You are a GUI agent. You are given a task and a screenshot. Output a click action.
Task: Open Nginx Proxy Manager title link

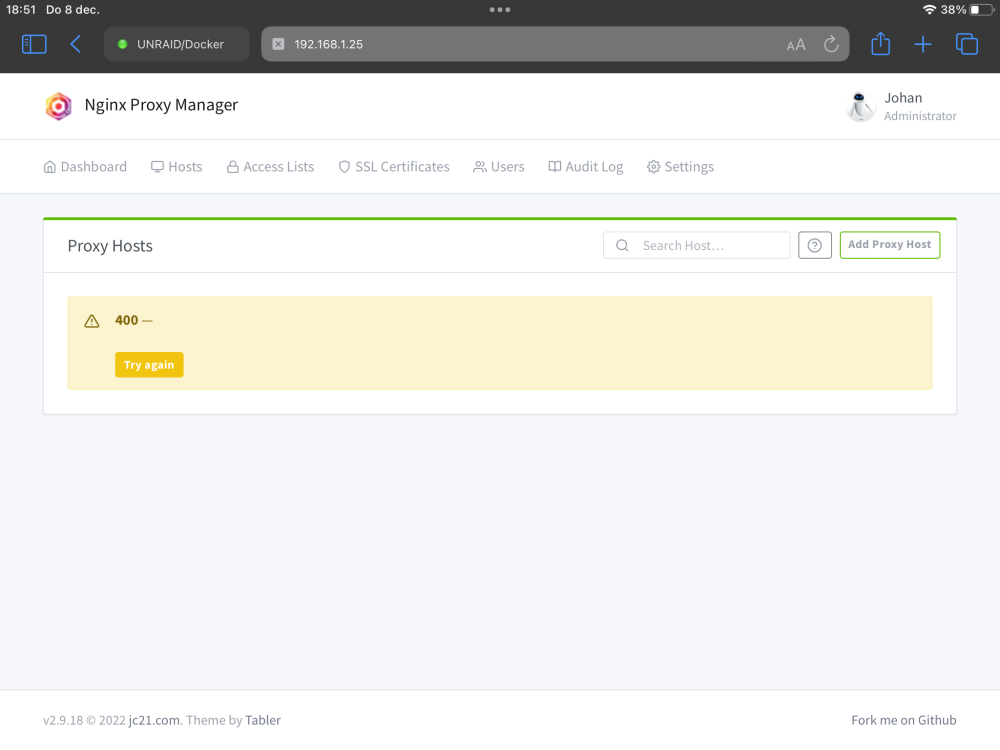click(x=161, y=105)
